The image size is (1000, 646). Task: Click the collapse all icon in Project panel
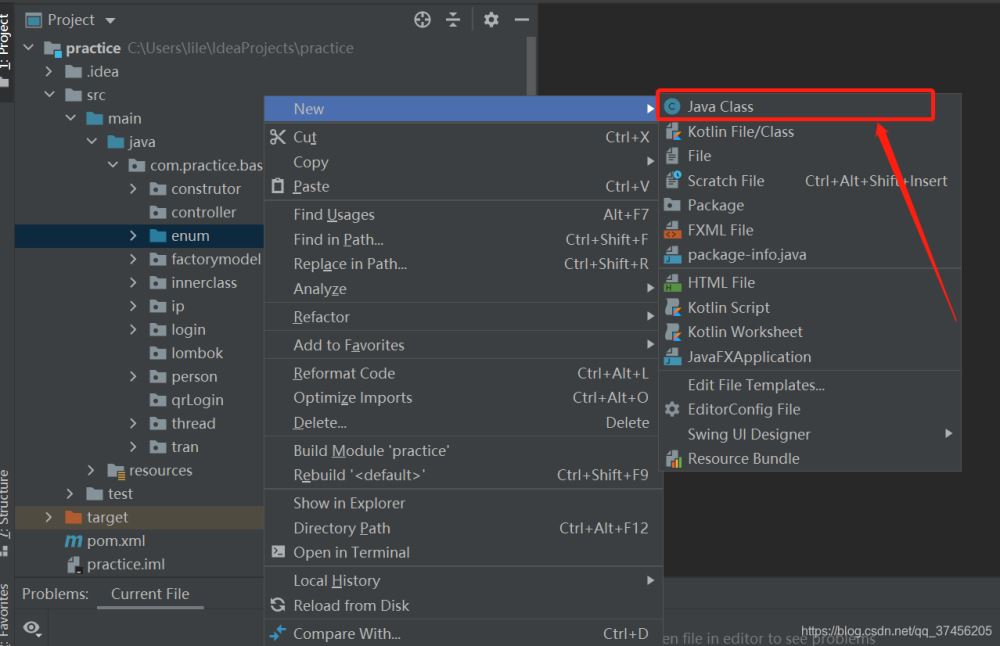[453, 20]
